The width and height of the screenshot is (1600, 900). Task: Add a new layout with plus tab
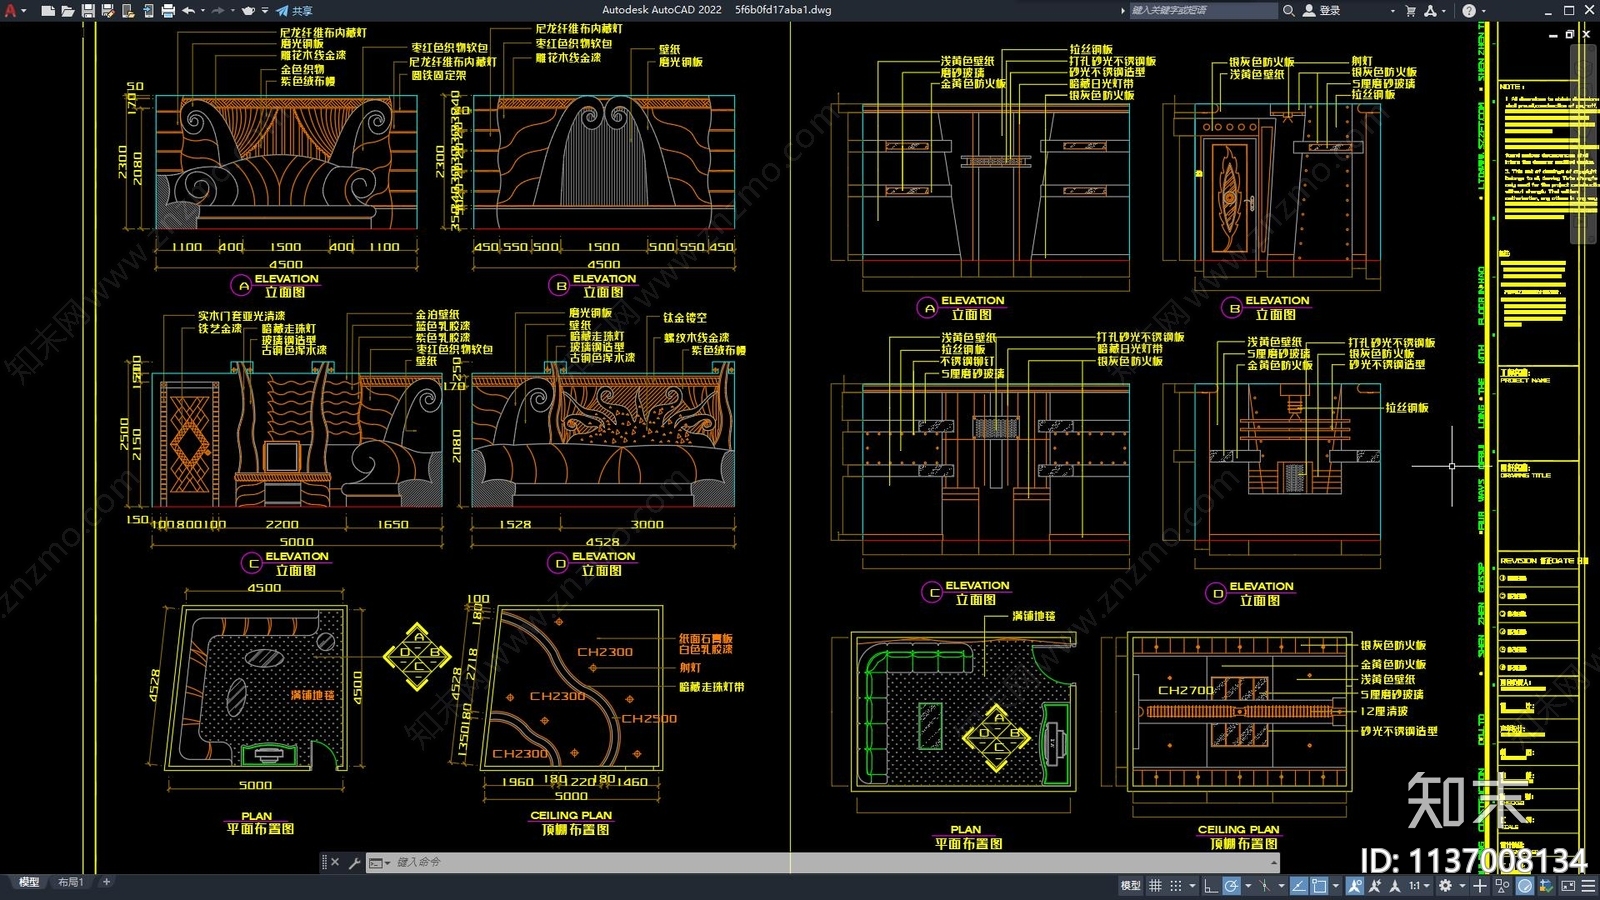(x=106, y=882)
